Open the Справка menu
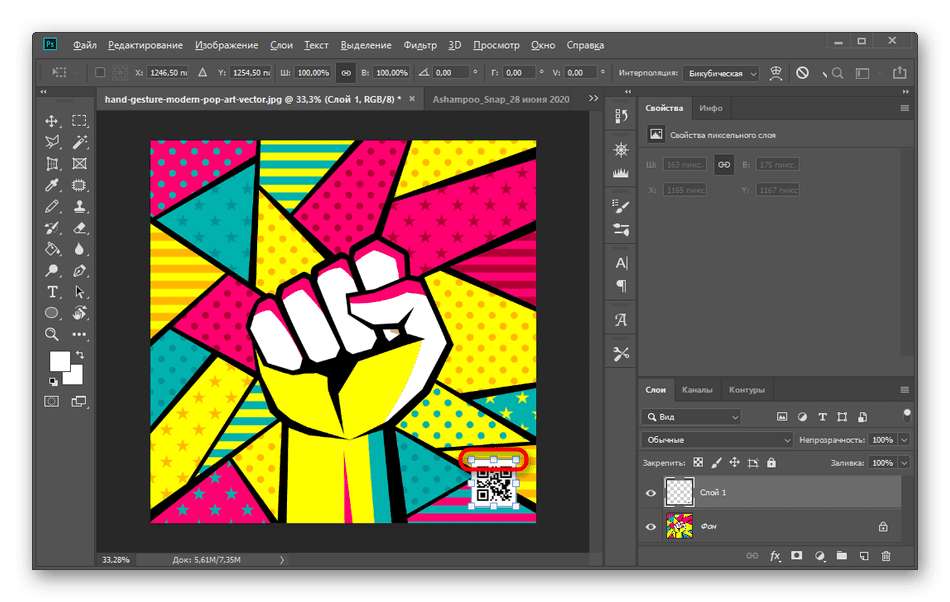 [x=585, y=45]
